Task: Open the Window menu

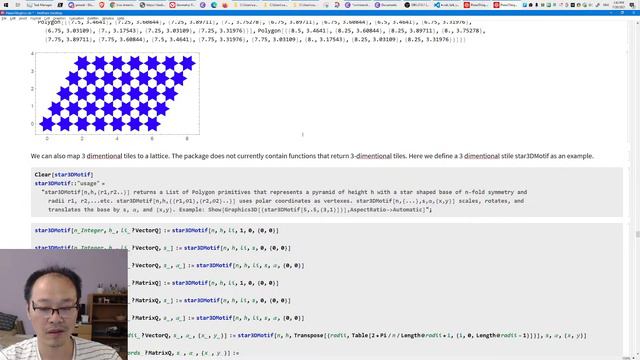Action: coord(108,18)
